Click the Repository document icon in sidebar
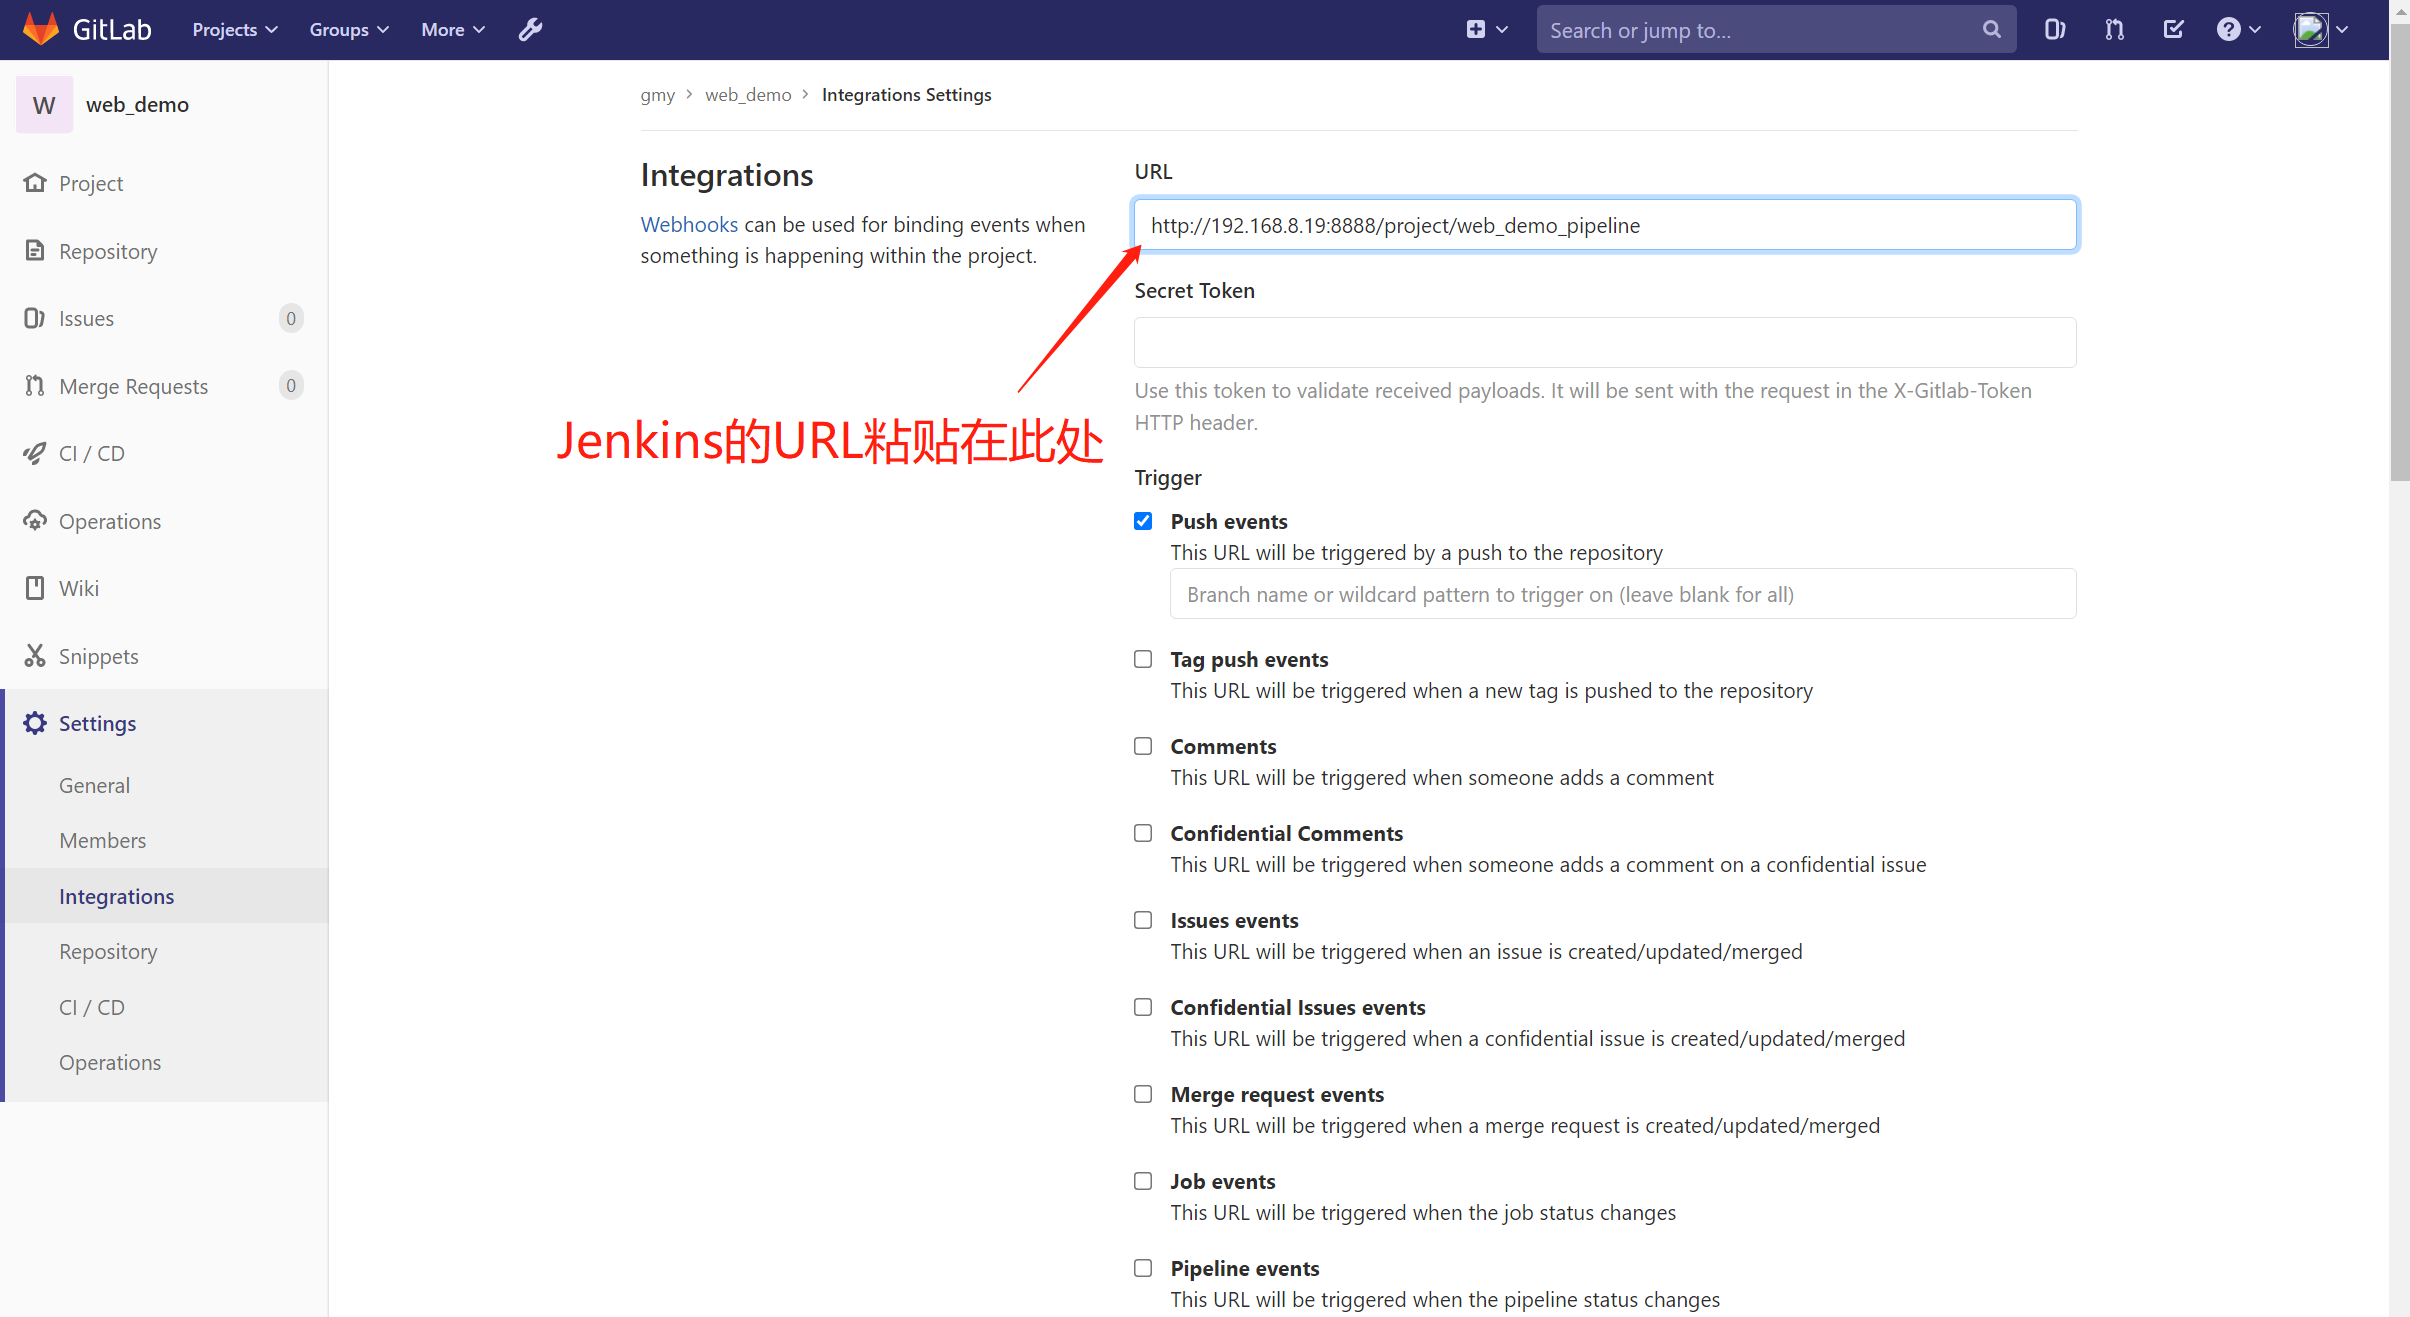 tap(35, 251)
